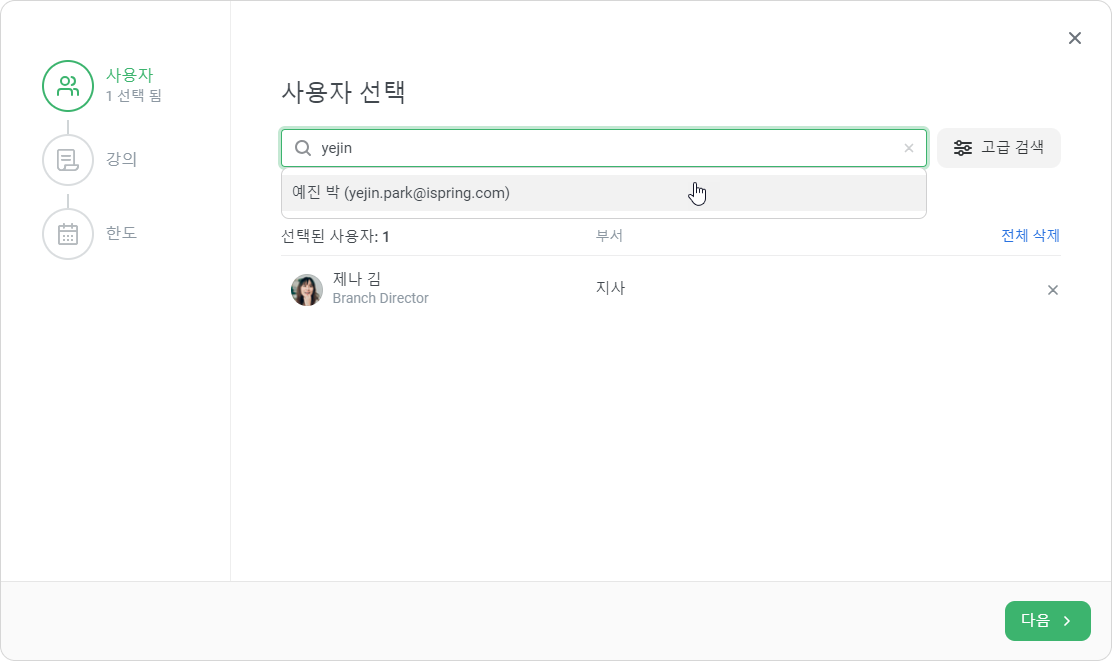Viewport: 1112px width, 661px height.
Task: Remove 제나 김 from selected users
Action: pos(1052,289)
